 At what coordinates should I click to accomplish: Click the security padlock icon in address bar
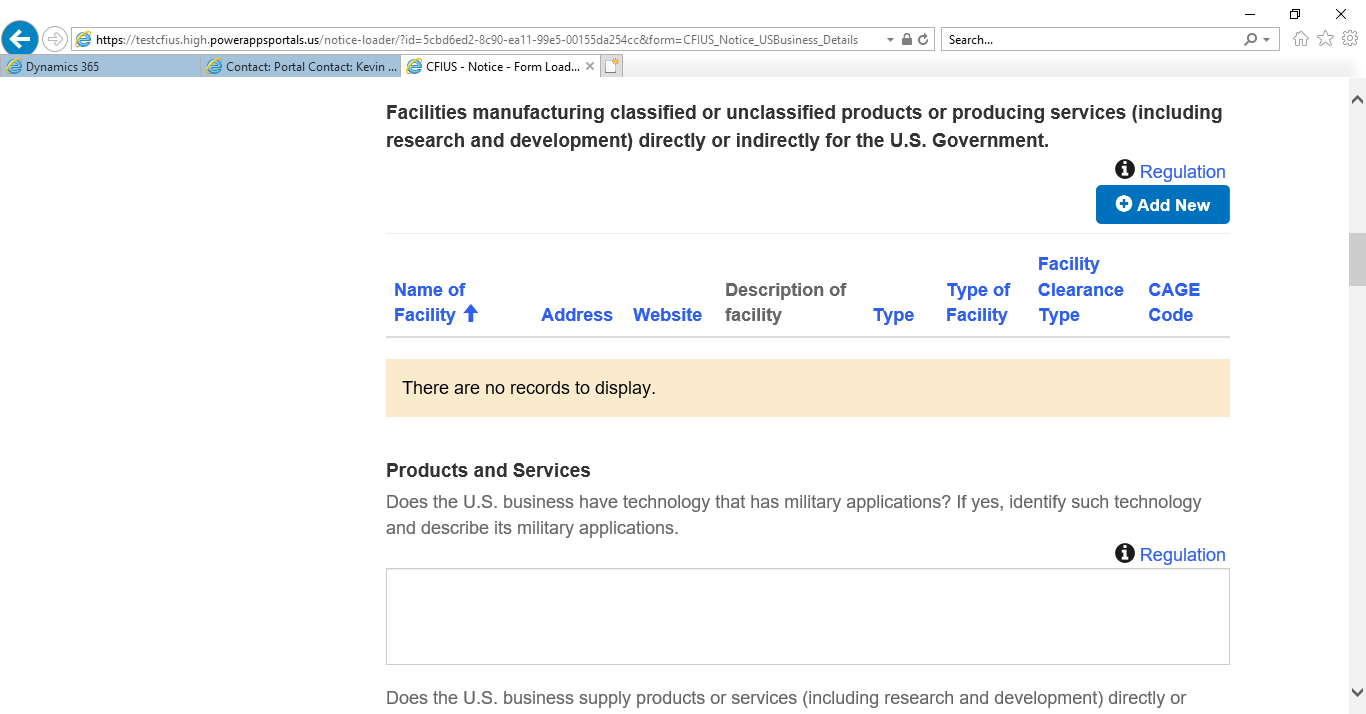(x=906, y=40)
